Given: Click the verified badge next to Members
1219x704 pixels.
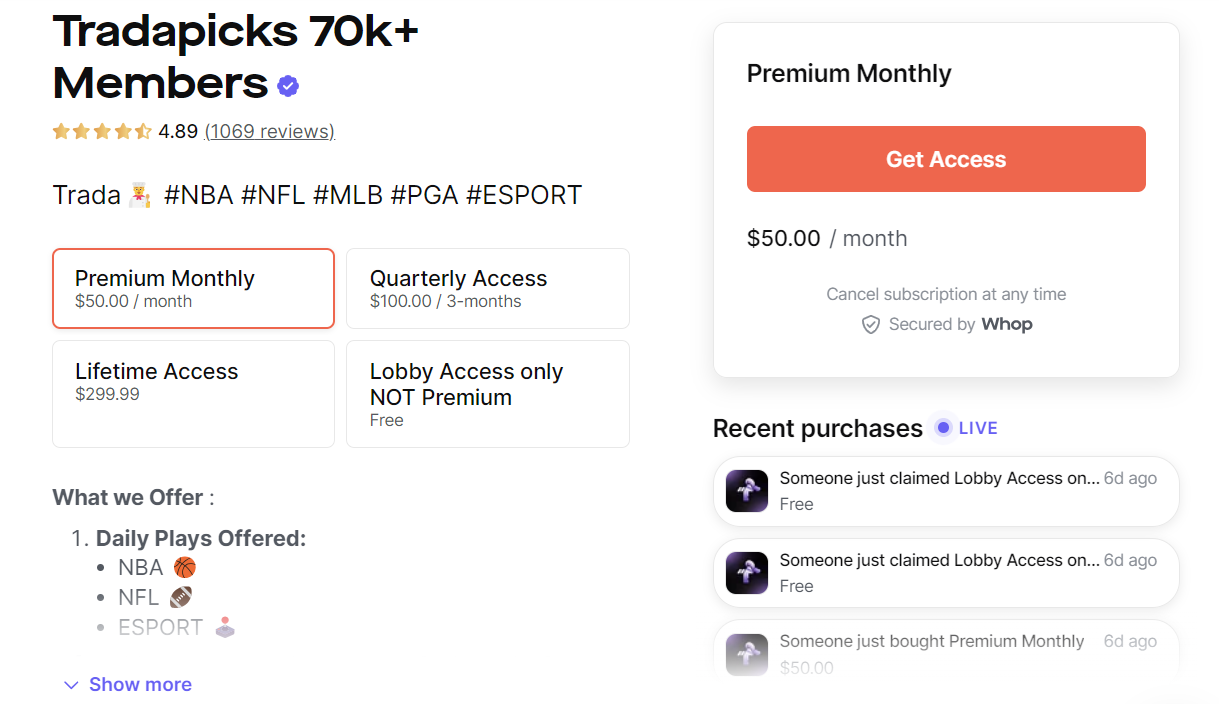Looking at the screenshot, I should coord(288,86).
